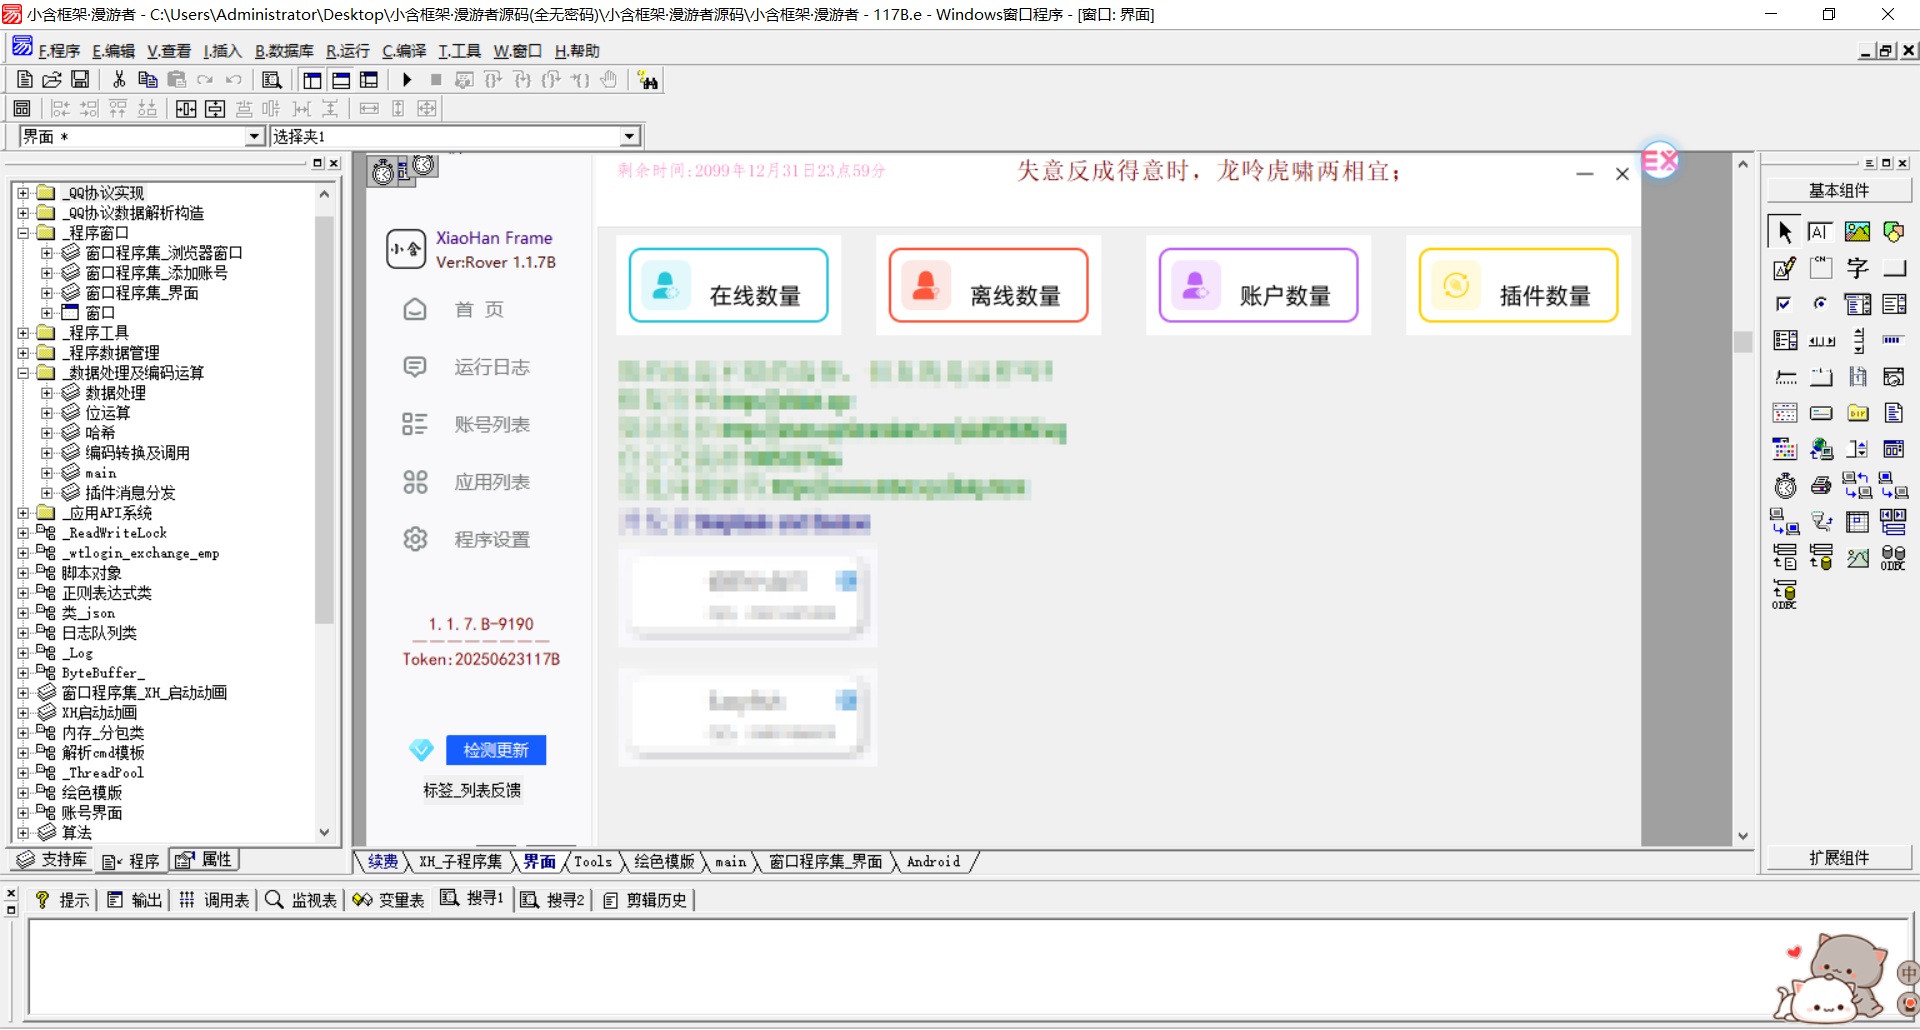1920x1030 pixels.
Task: Pick the radio button component in toolbox
Action: pos(1821,304)
